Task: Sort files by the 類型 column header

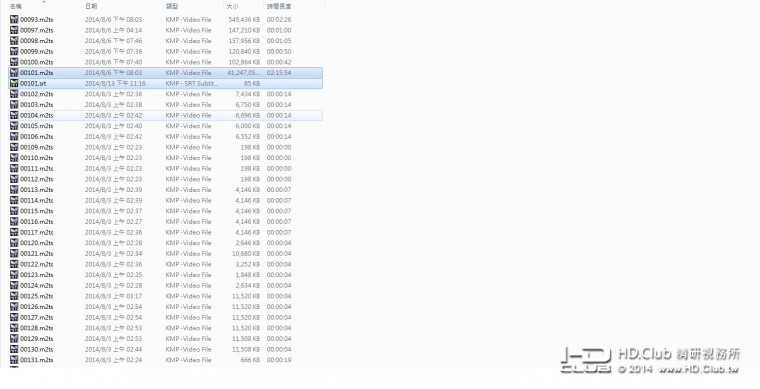Action: [x=172, y=6]
